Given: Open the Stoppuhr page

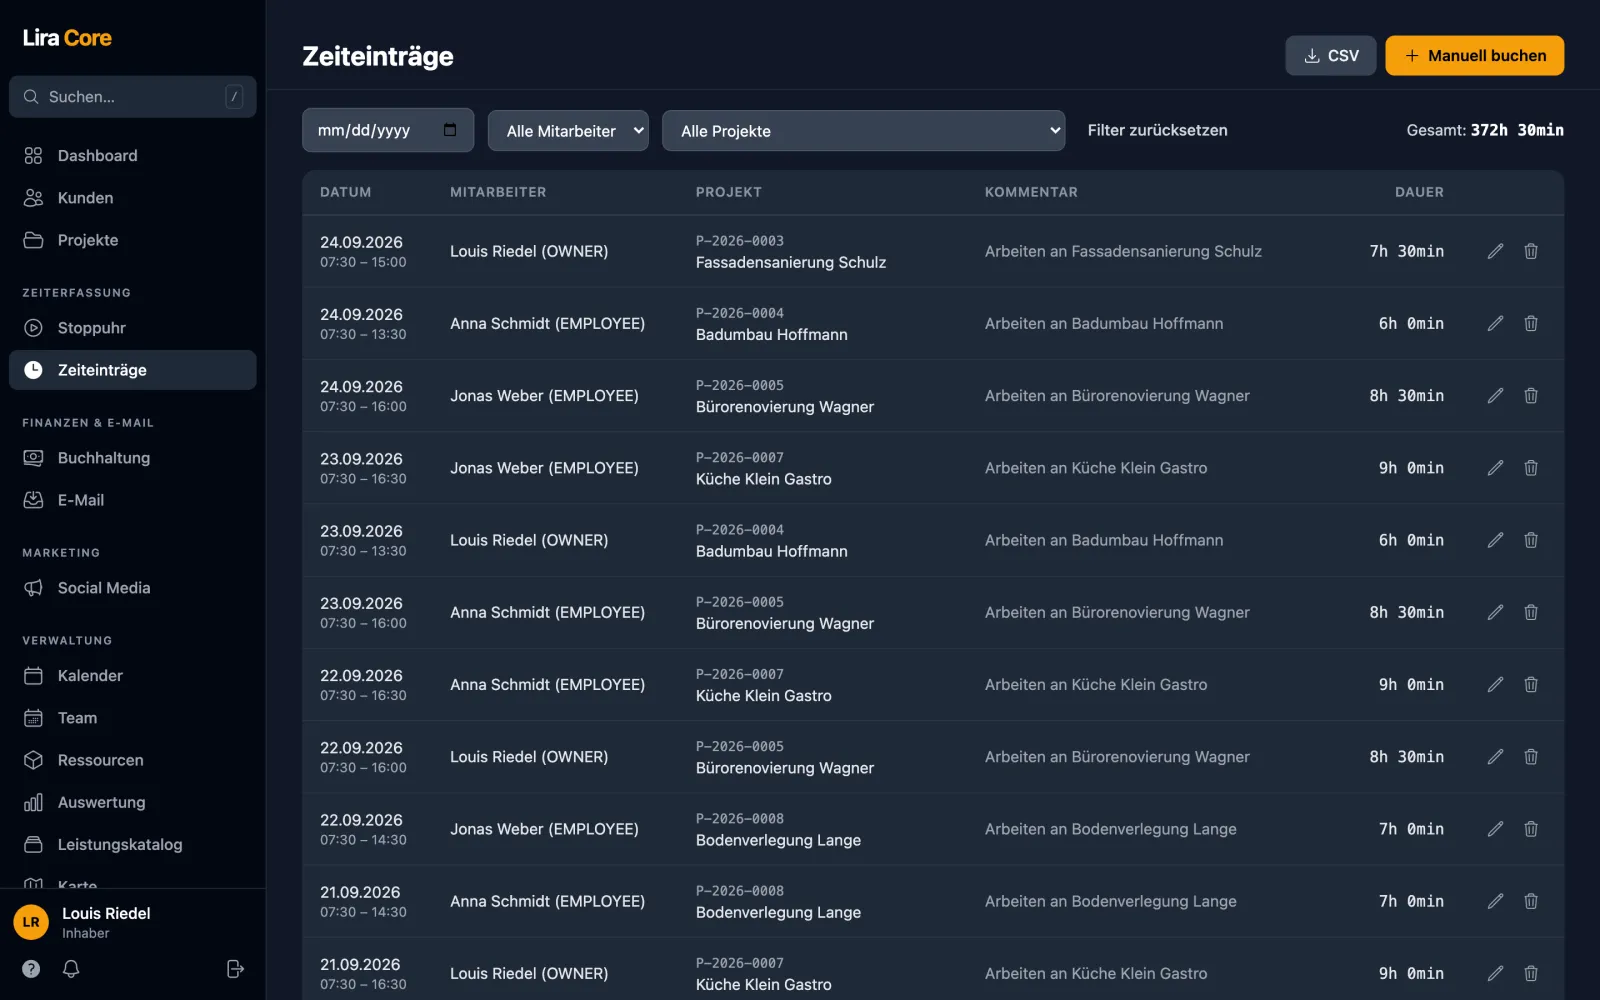Looking at the screenshot, I should (133, 328).
